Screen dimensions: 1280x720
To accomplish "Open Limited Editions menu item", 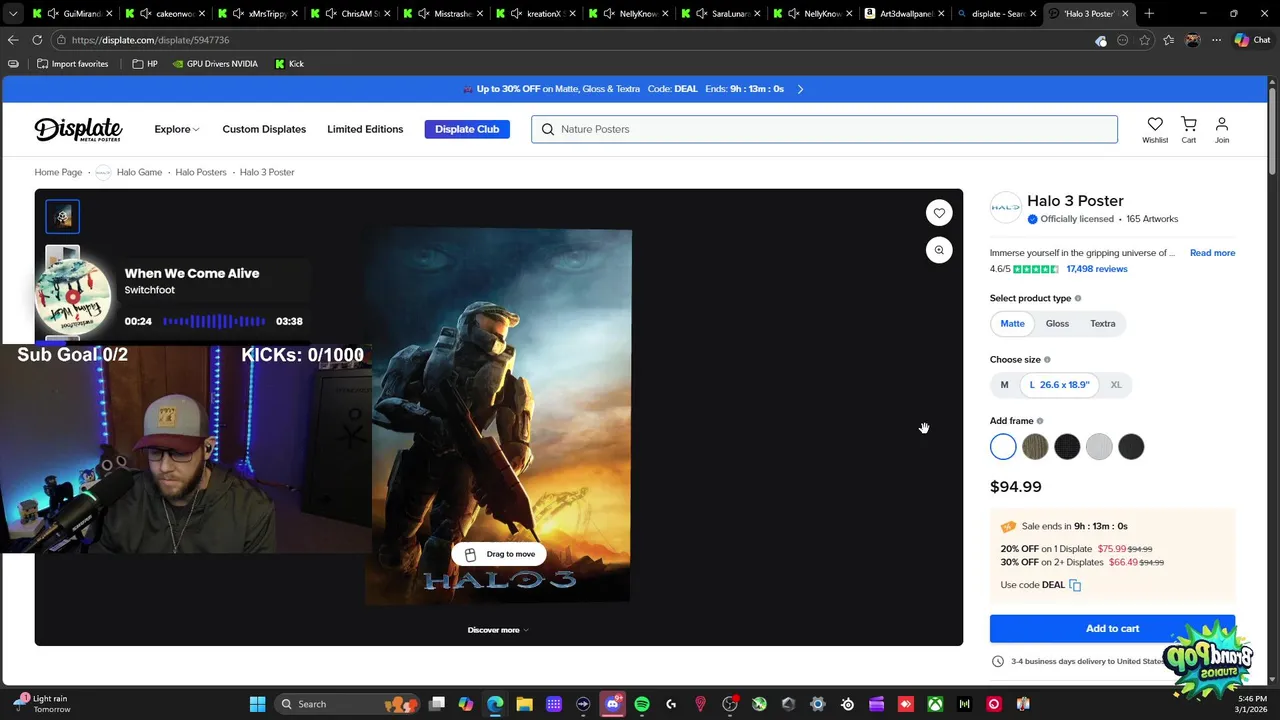I will coord(365,129).
